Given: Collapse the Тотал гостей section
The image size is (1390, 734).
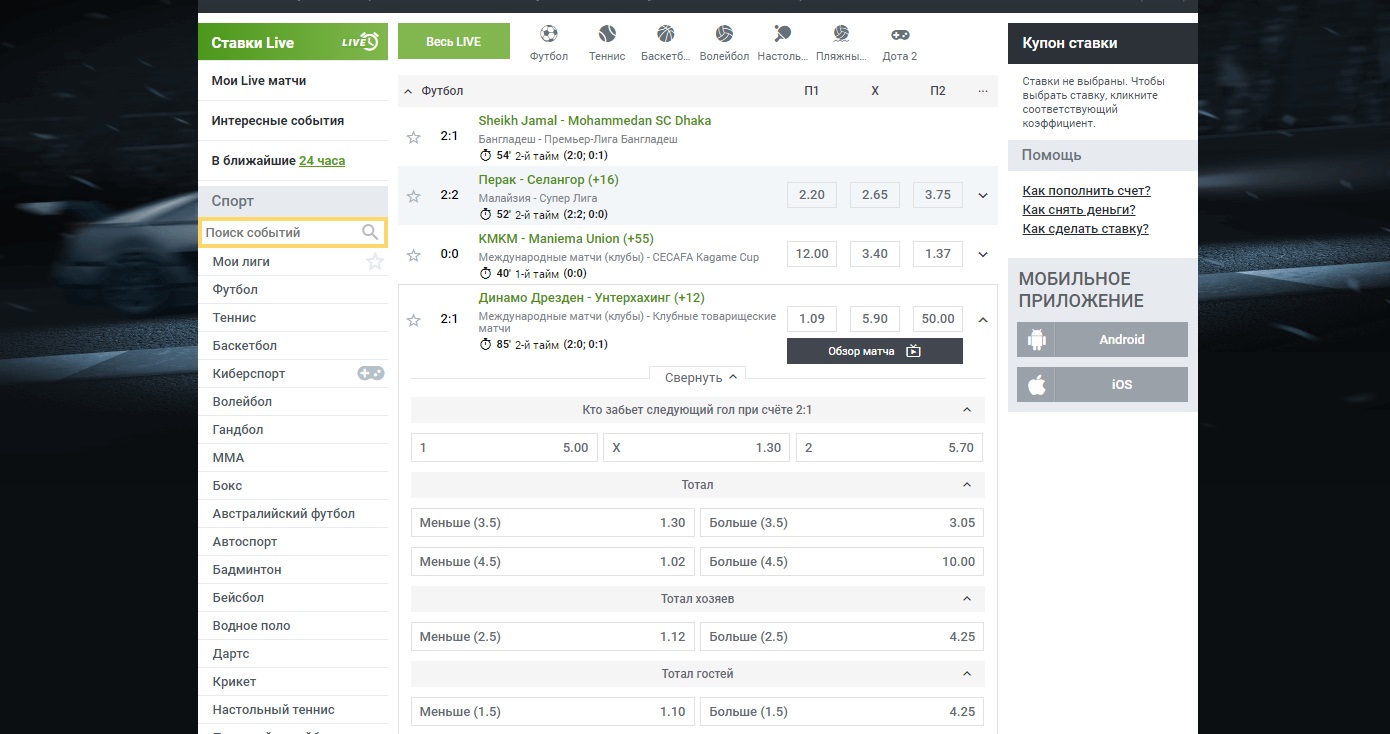Looking at the screenshot, I should (967, 674).
